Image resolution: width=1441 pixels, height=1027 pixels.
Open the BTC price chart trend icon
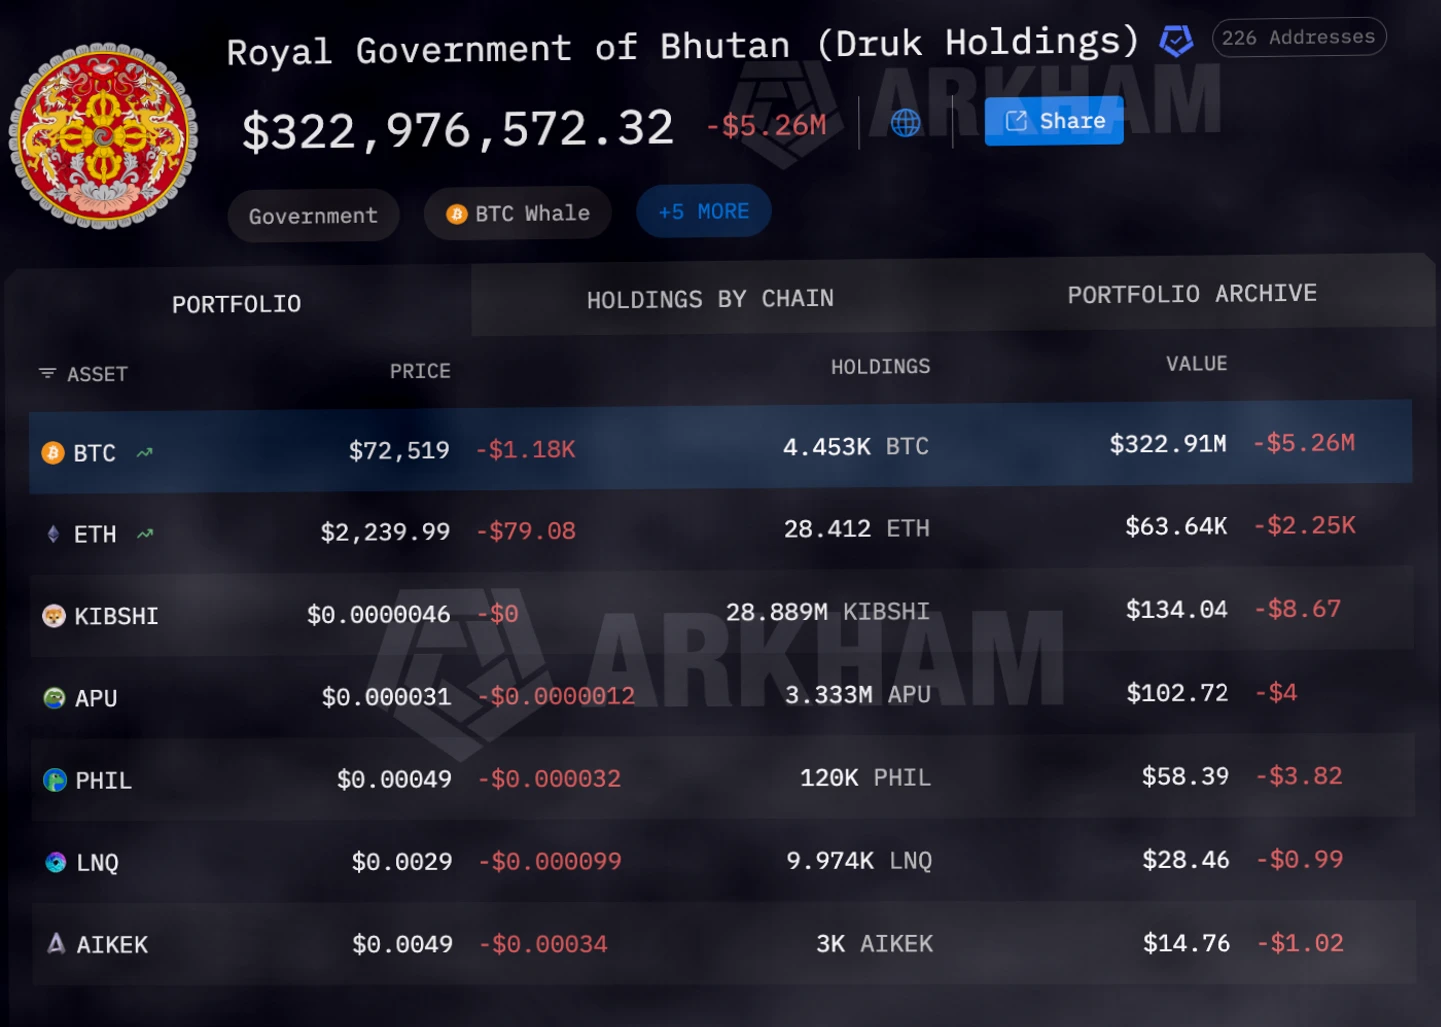145,452
